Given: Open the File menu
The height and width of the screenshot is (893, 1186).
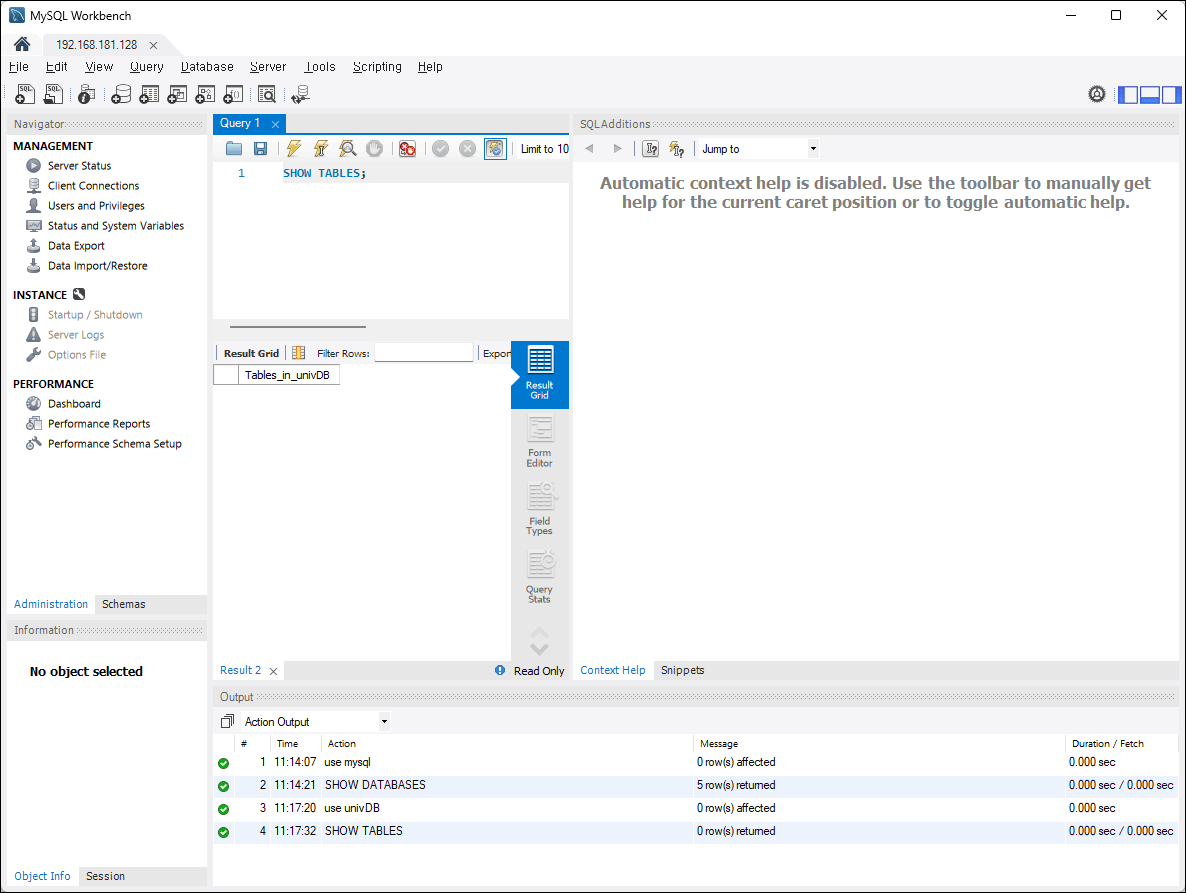Looking at the screenshot, I should tap(19, 67).
